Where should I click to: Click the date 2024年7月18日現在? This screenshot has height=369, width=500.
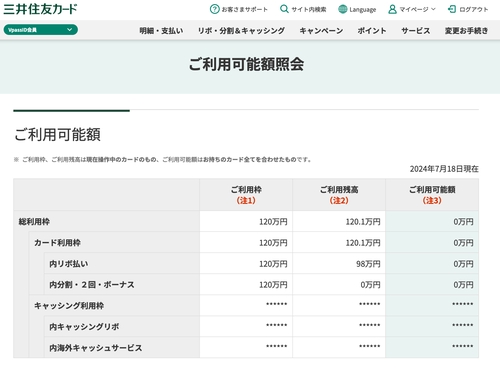444,169
